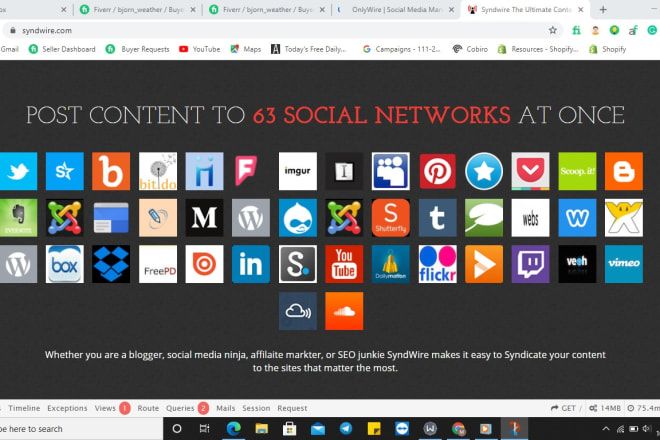
Task: Switch to the OnlyWire Social Media tab
Action: pyautogui.click(x=397, y=9)
